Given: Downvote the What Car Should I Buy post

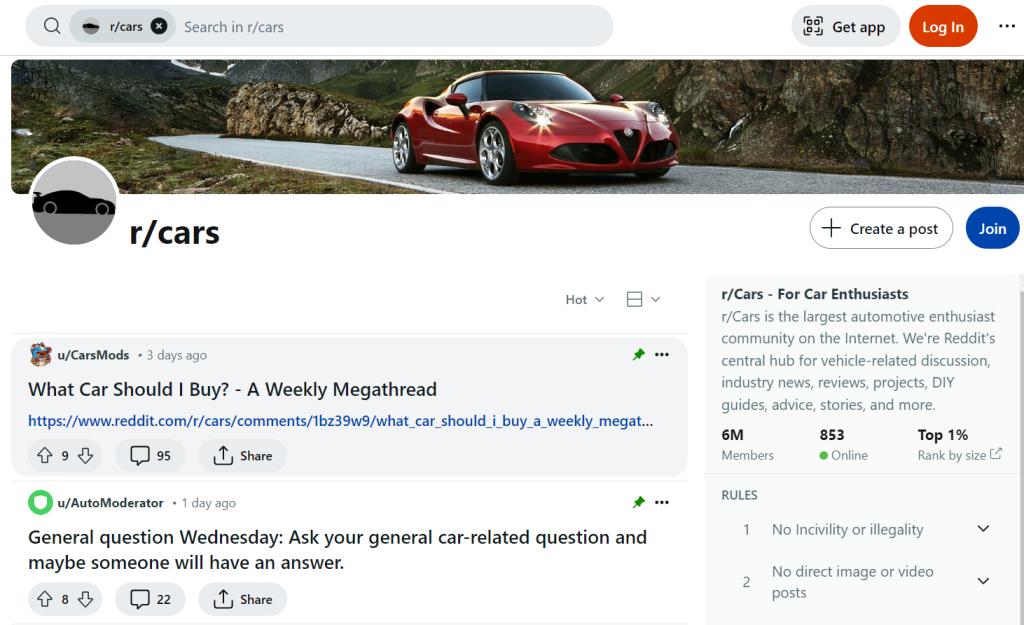Looking at the screenshot, I should click(86, 456).
